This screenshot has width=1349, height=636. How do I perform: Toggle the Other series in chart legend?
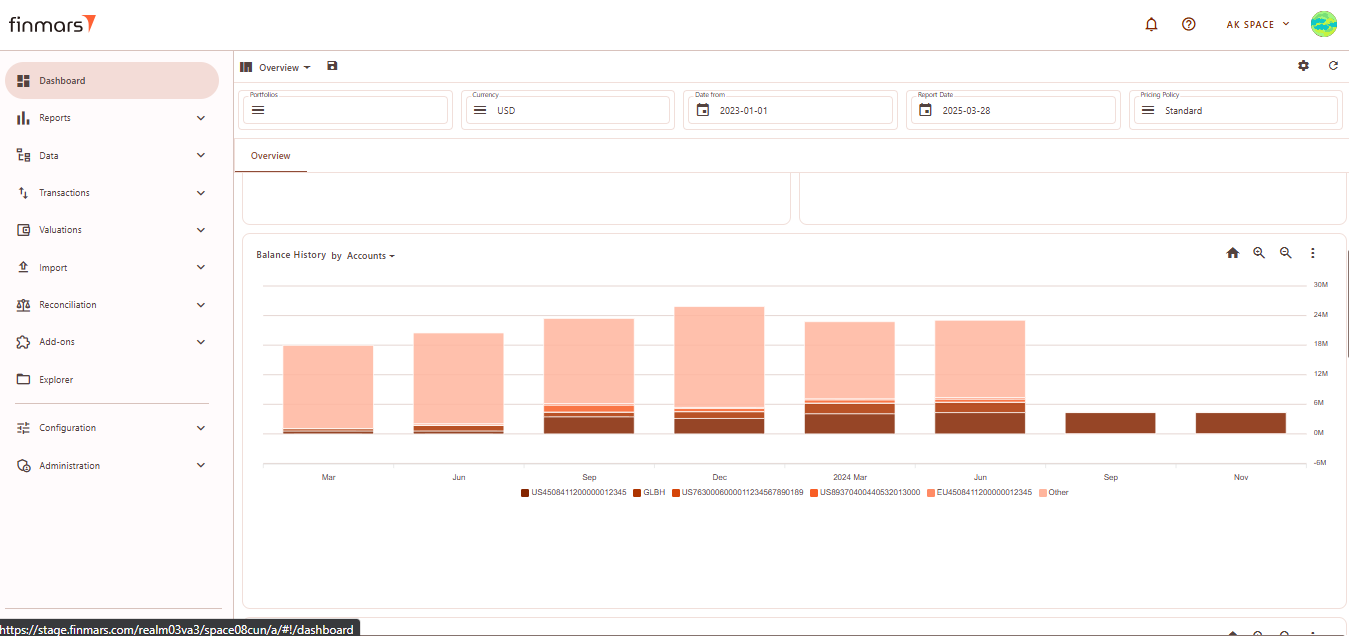pos(1054,493)
